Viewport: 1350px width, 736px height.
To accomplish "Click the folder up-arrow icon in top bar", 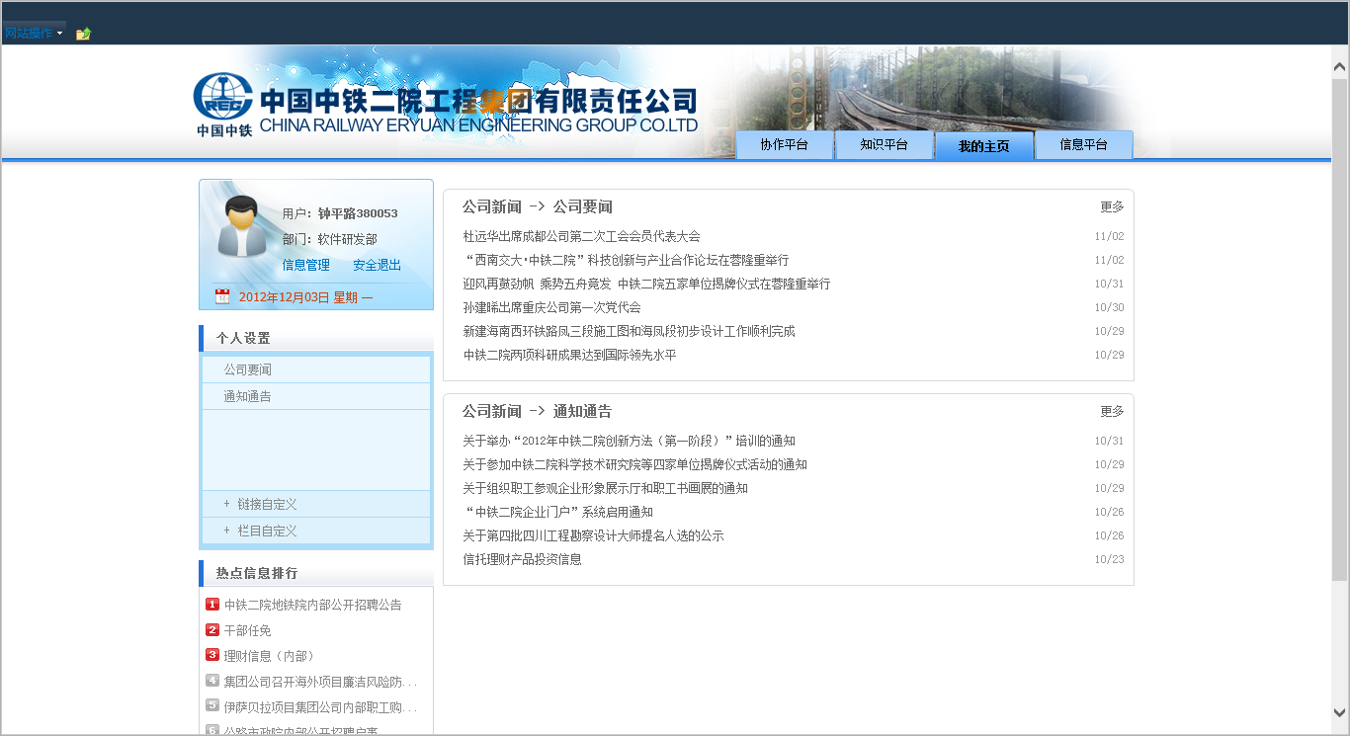I will 83,34.
